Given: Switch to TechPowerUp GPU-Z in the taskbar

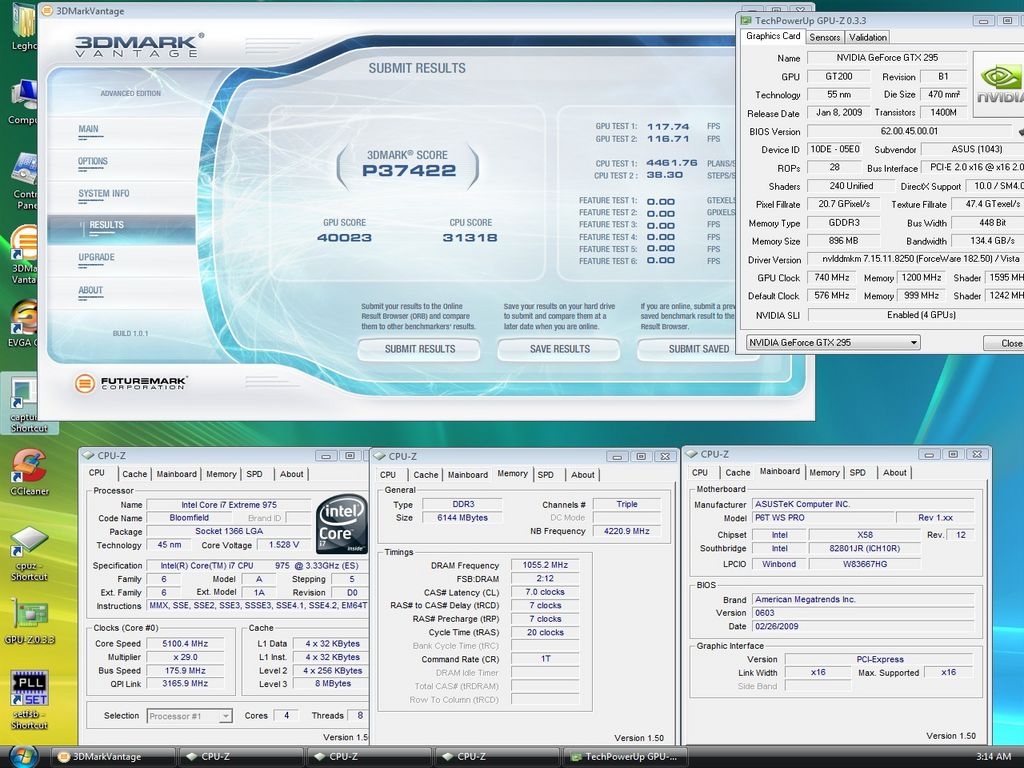Looking at the screenshot, I should (627, 756).
